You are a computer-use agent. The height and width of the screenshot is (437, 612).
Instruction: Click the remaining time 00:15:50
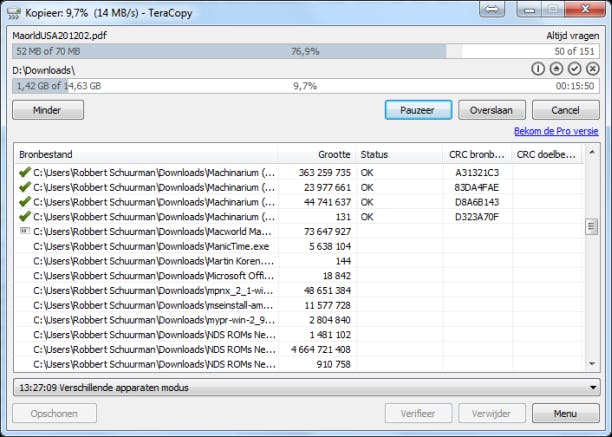tap(575, 86)
